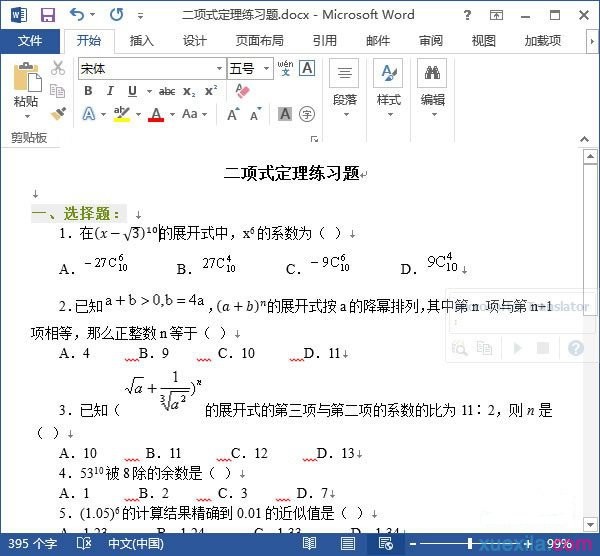
Task: Toggle Subscript formatting
Action: coord(189,92)
